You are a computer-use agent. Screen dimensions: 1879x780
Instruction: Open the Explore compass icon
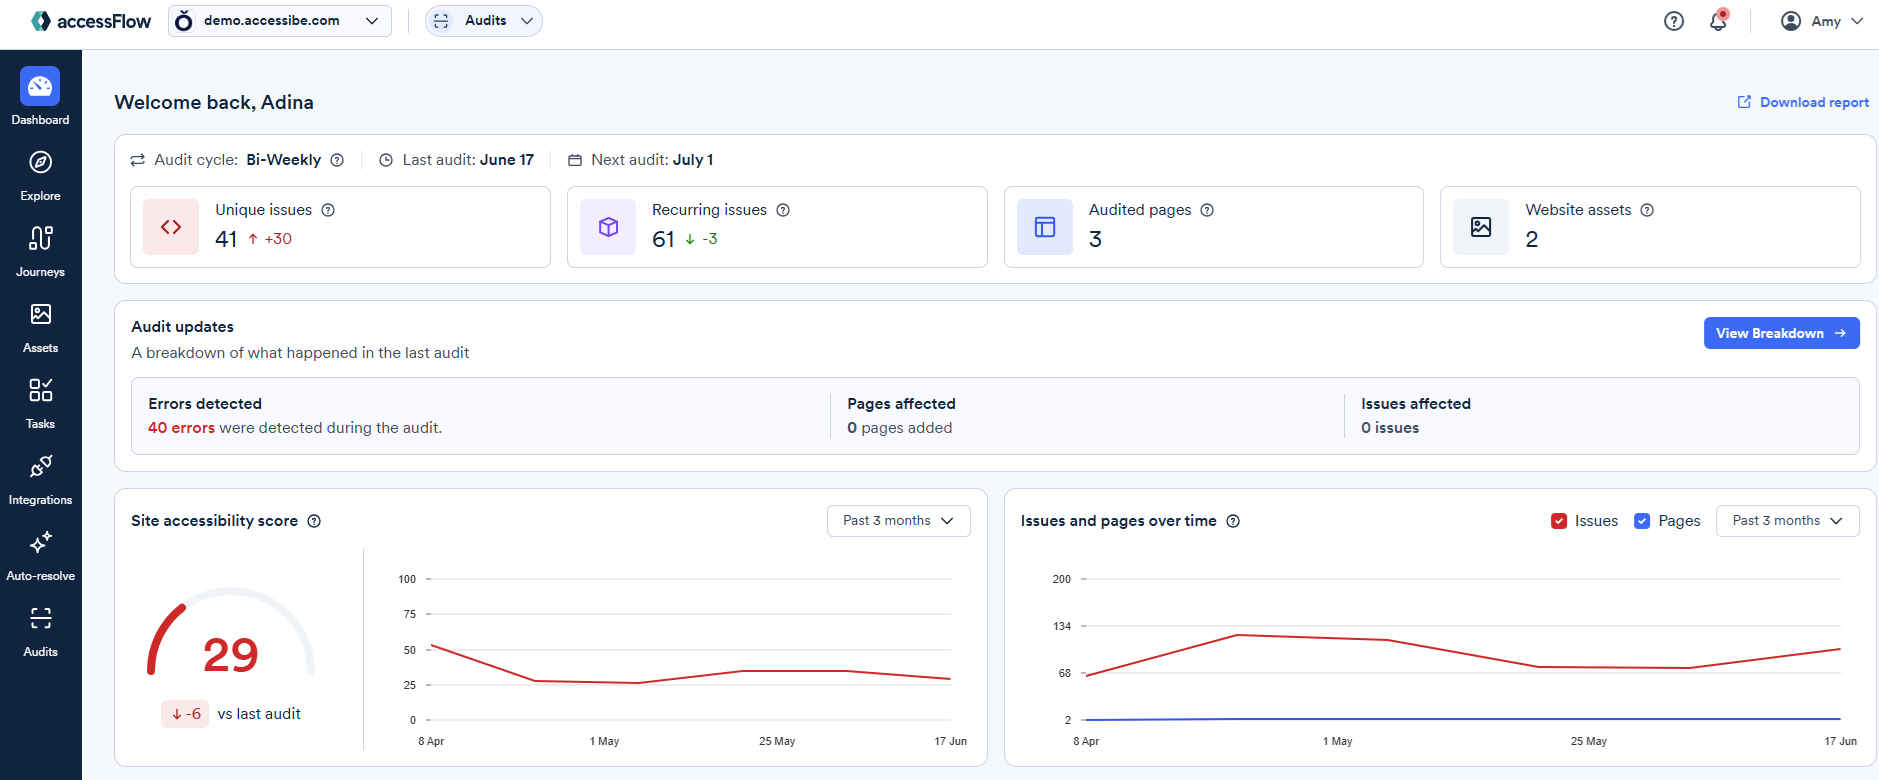40,162
